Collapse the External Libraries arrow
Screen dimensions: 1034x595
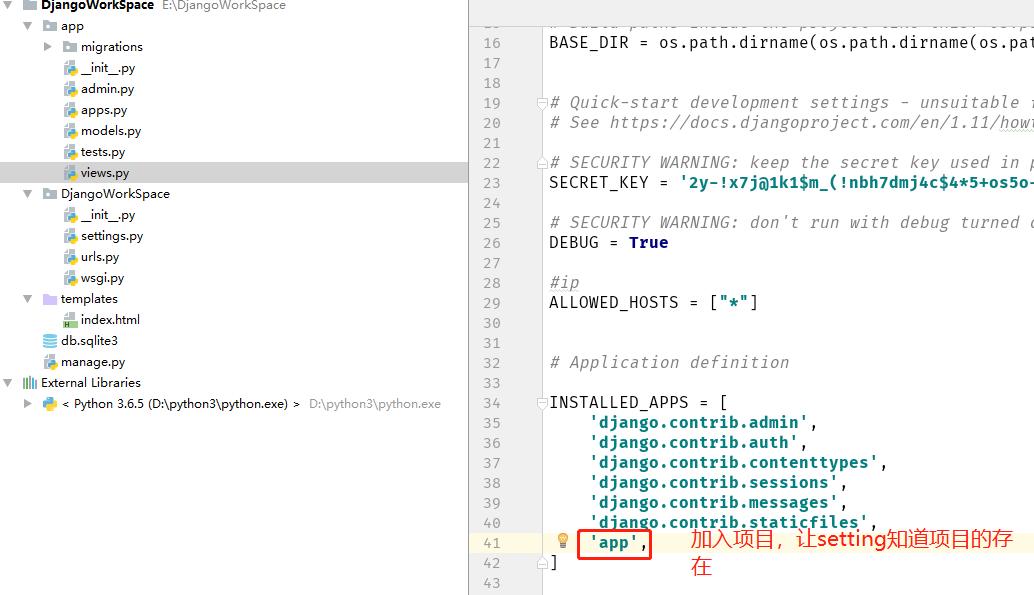8,383
